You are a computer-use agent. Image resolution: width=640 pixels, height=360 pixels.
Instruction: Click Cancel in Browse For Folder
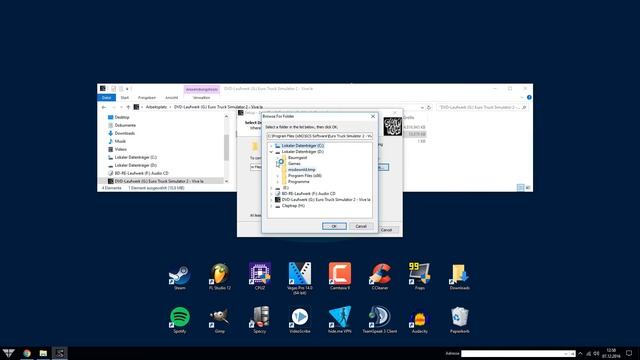coord(361,226)
